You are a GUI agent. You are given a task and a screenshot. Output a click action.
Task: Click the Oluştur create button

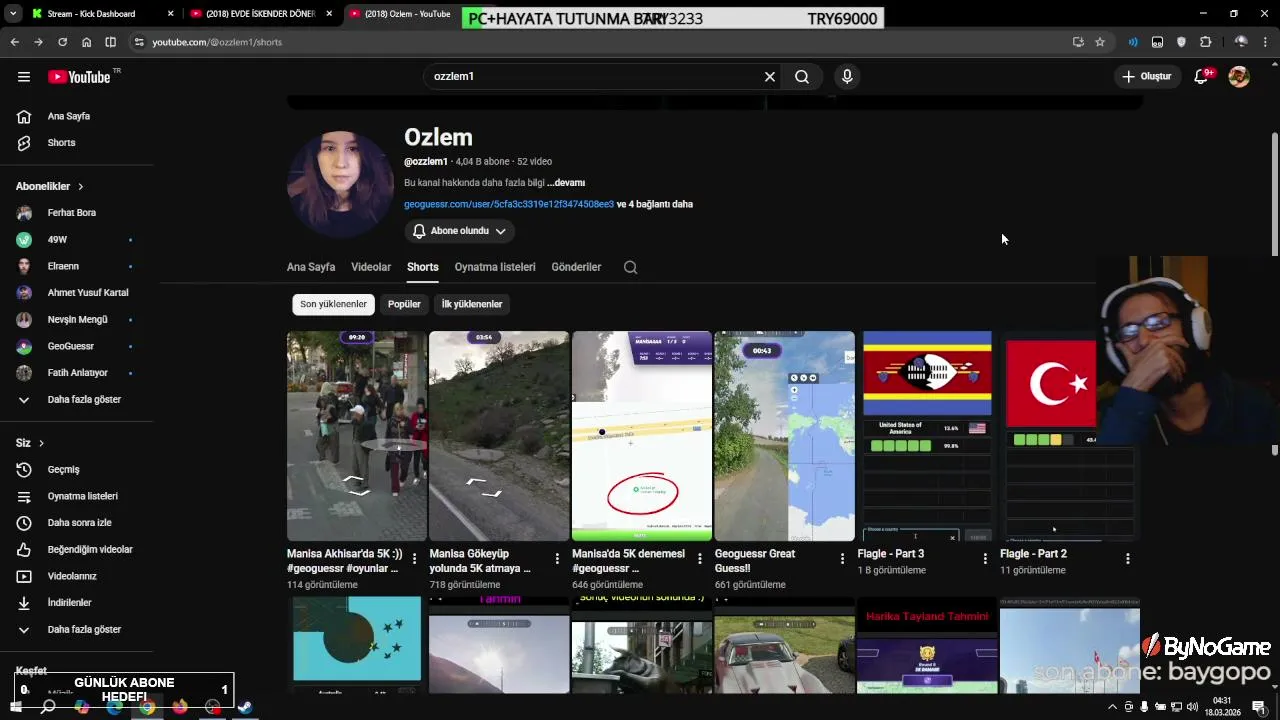tap(1146, 77)
